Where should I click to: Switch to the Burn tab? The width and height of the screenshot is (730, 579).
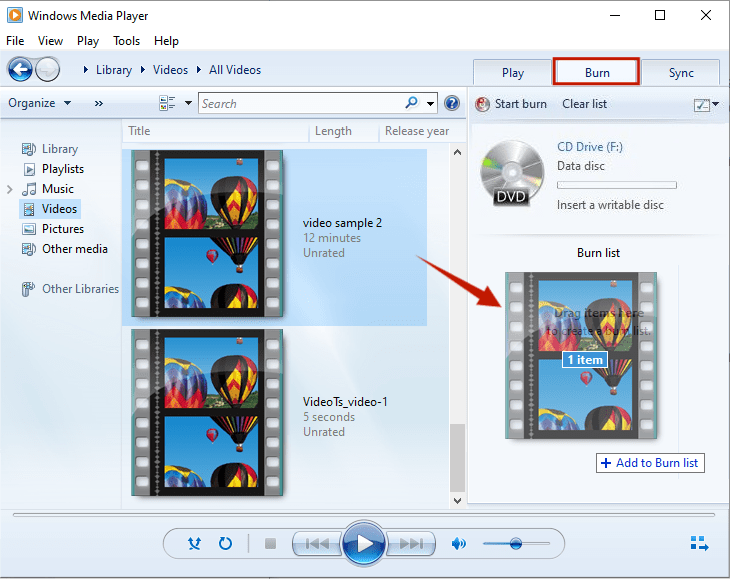(x=597, y=72)
